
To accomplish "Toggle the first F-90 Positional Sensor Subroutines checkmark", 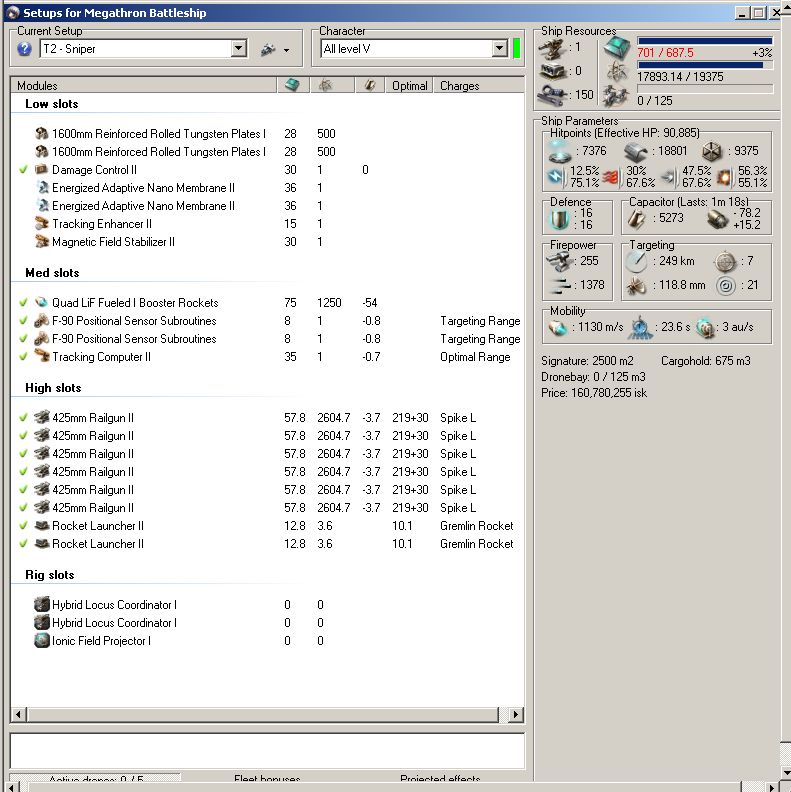I will [x=23, y=321].
